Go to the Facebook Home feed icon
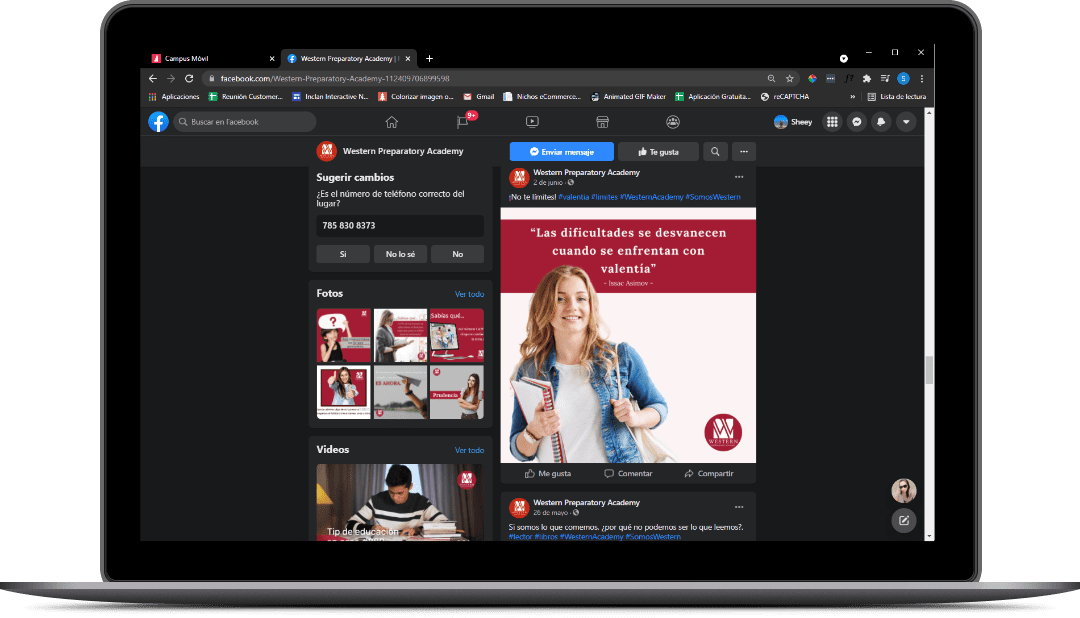1080x618 pixels. click(x=392, y=122)
